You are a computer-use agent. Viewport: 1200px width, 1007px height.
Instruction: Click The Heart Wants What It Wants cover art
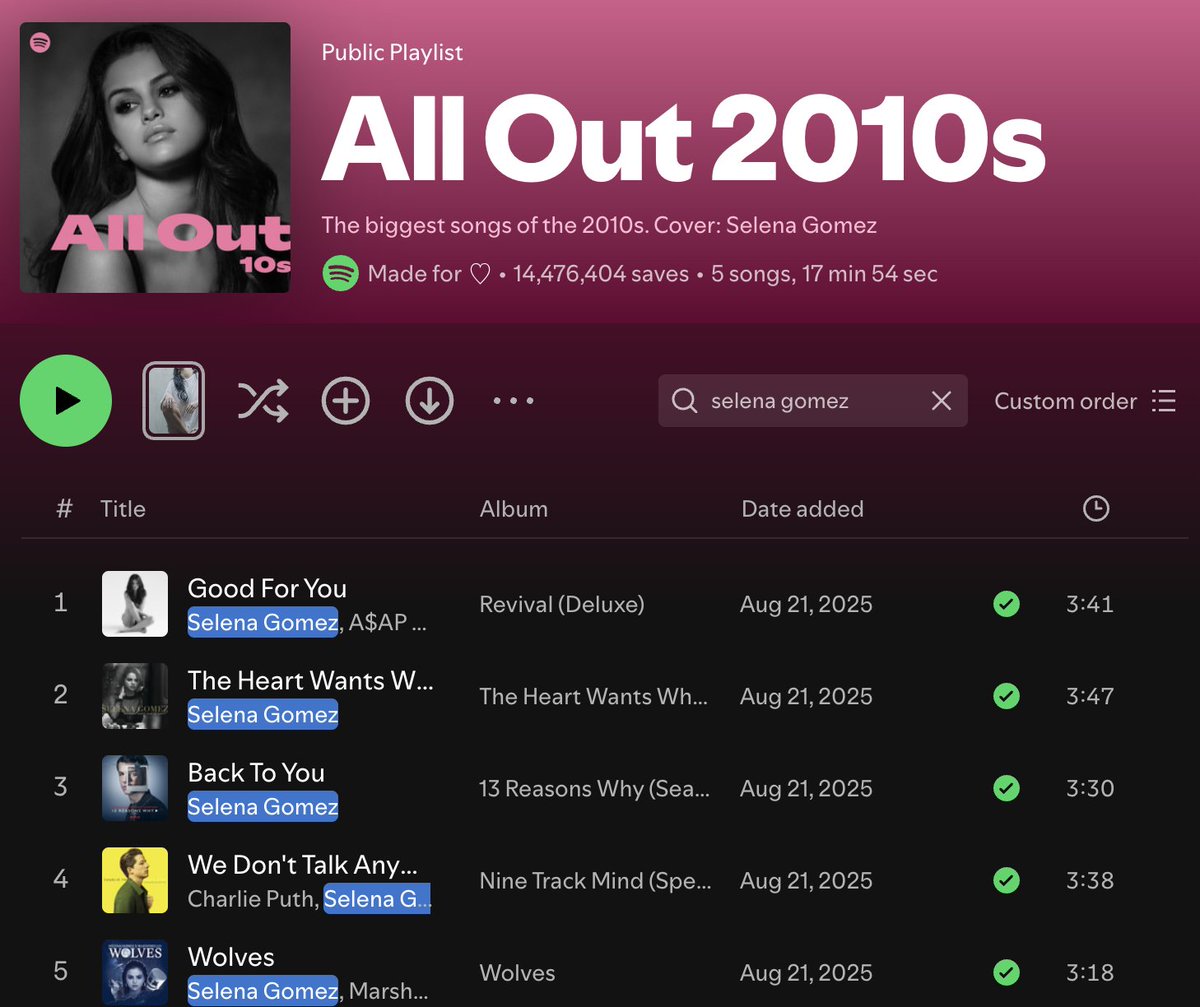tap(135, 696)
